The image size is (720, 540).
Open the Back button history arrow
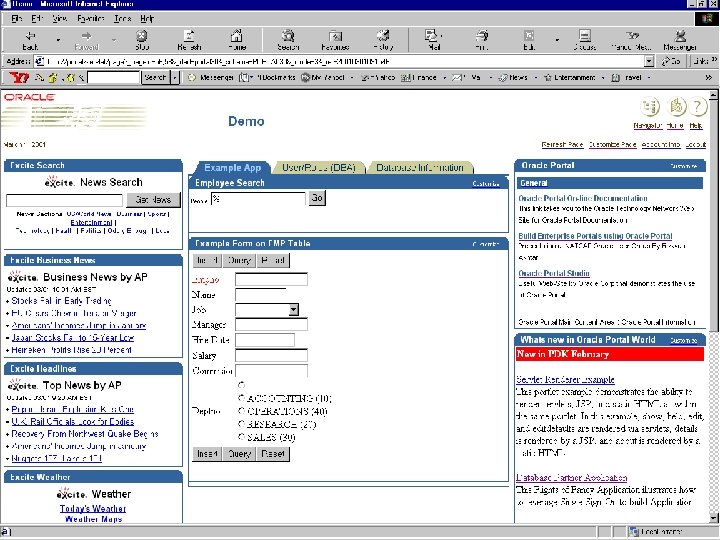[x=58, y=40]
